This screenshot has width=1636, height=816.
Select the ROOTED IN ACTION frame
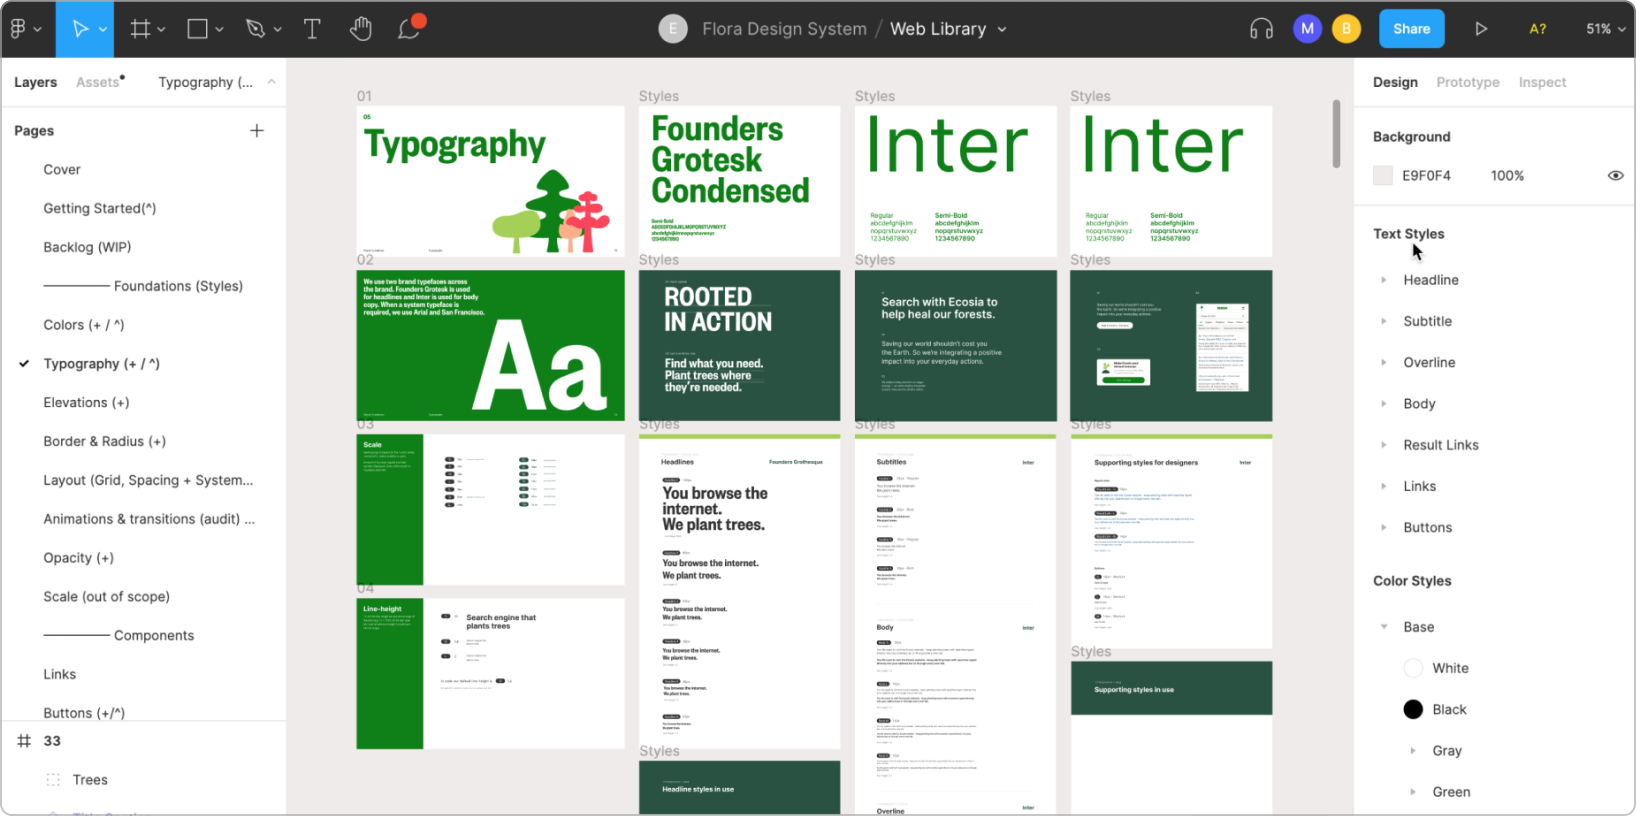click(x=740, y=345)
